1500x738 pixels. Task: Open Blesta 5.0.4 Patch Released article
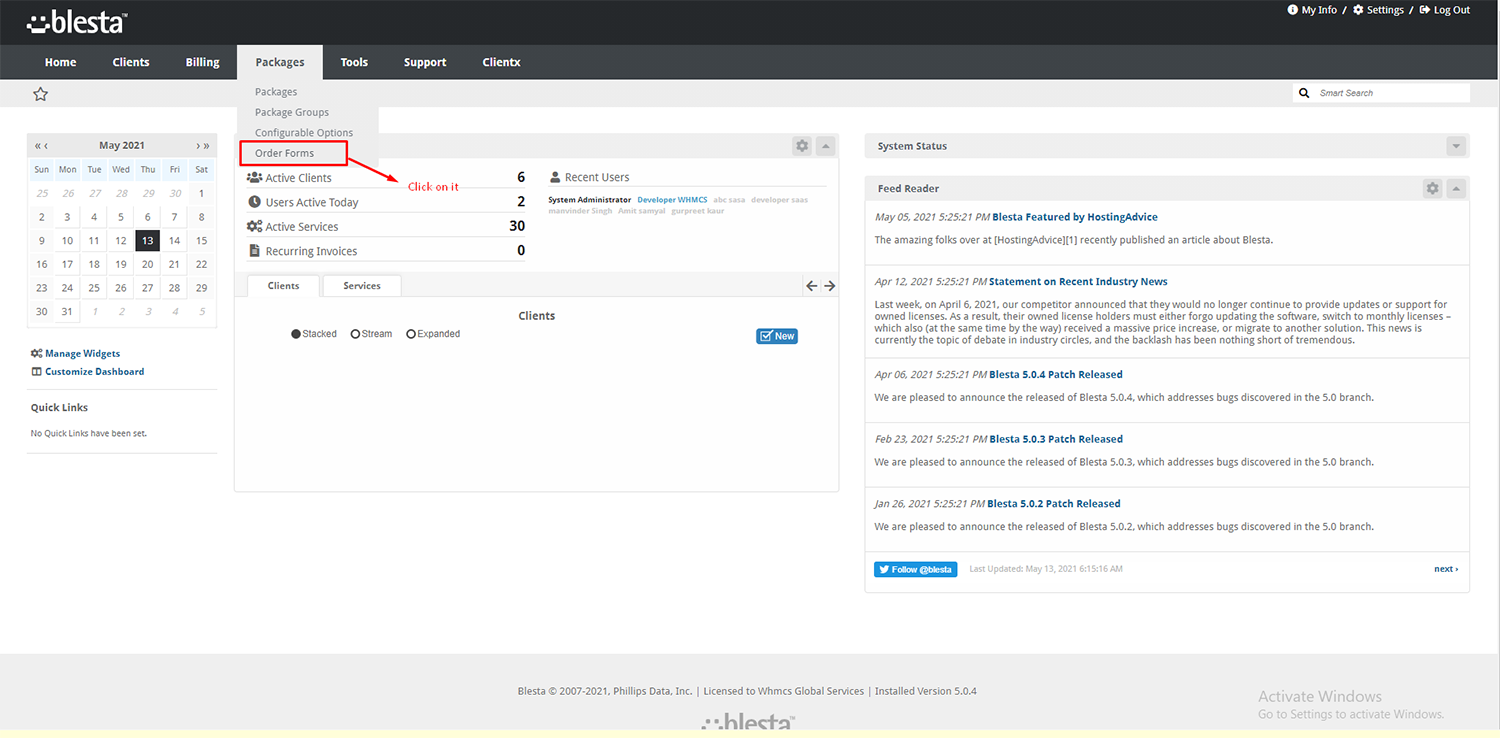pos(1056,374)
